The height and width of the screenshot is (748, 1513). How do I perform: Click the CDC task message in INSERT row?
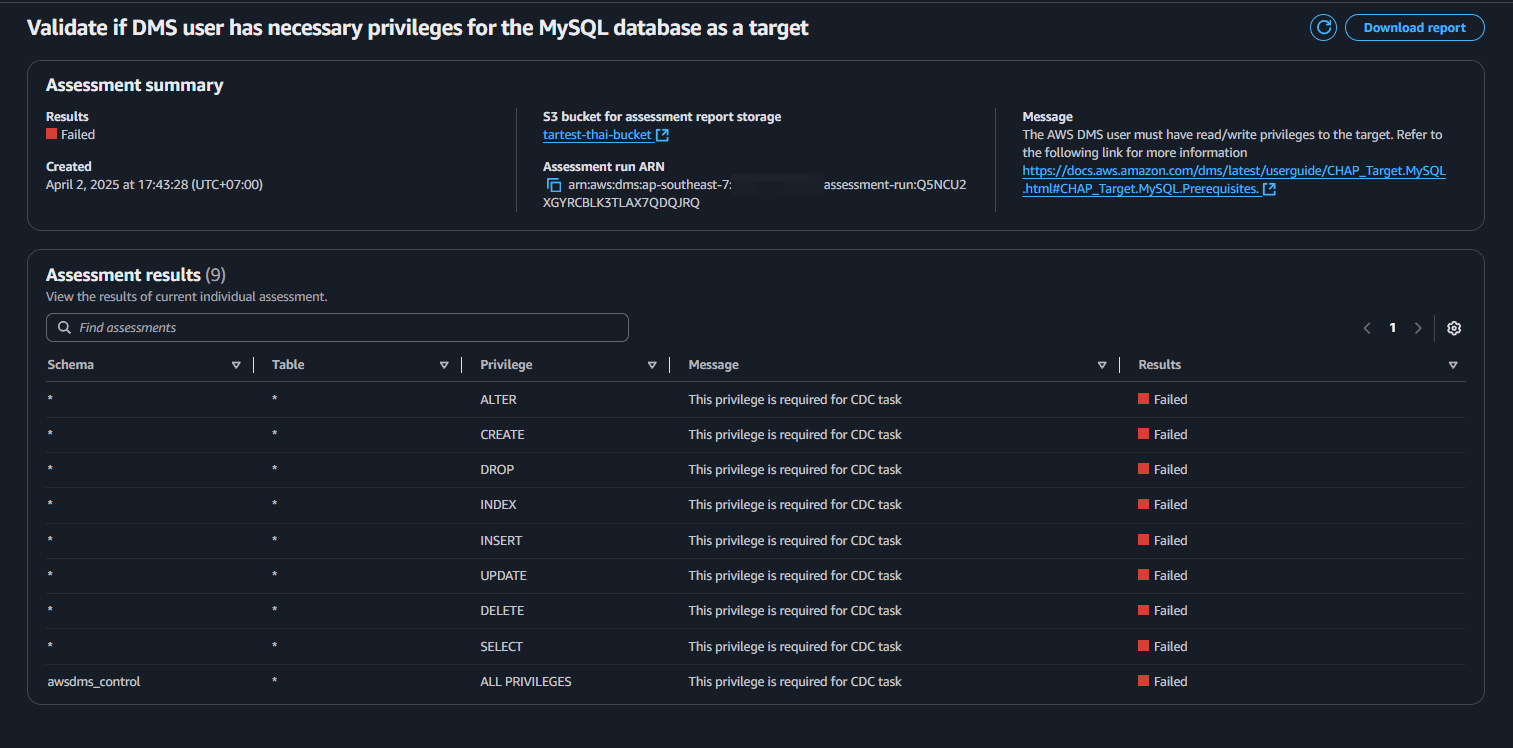click(795, 541)
